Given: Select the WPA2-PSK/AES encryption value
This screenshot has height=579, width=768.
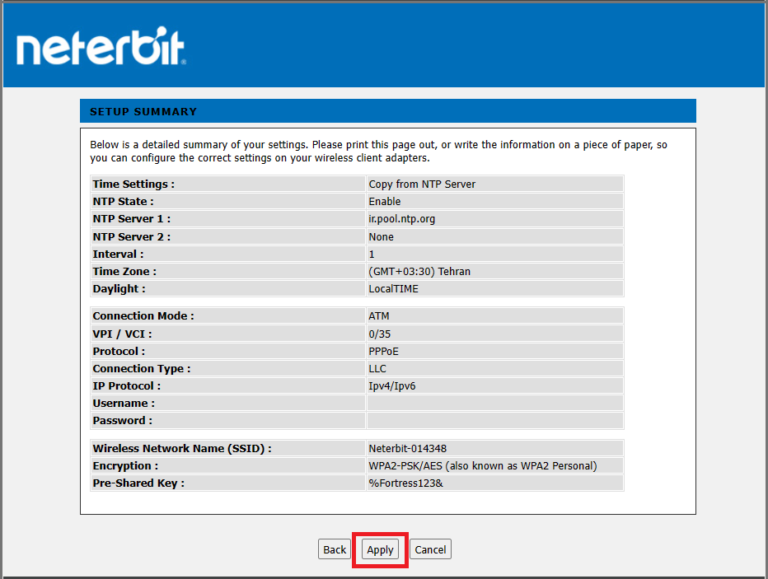Looking at the screenshot, I should coord(482,466).
